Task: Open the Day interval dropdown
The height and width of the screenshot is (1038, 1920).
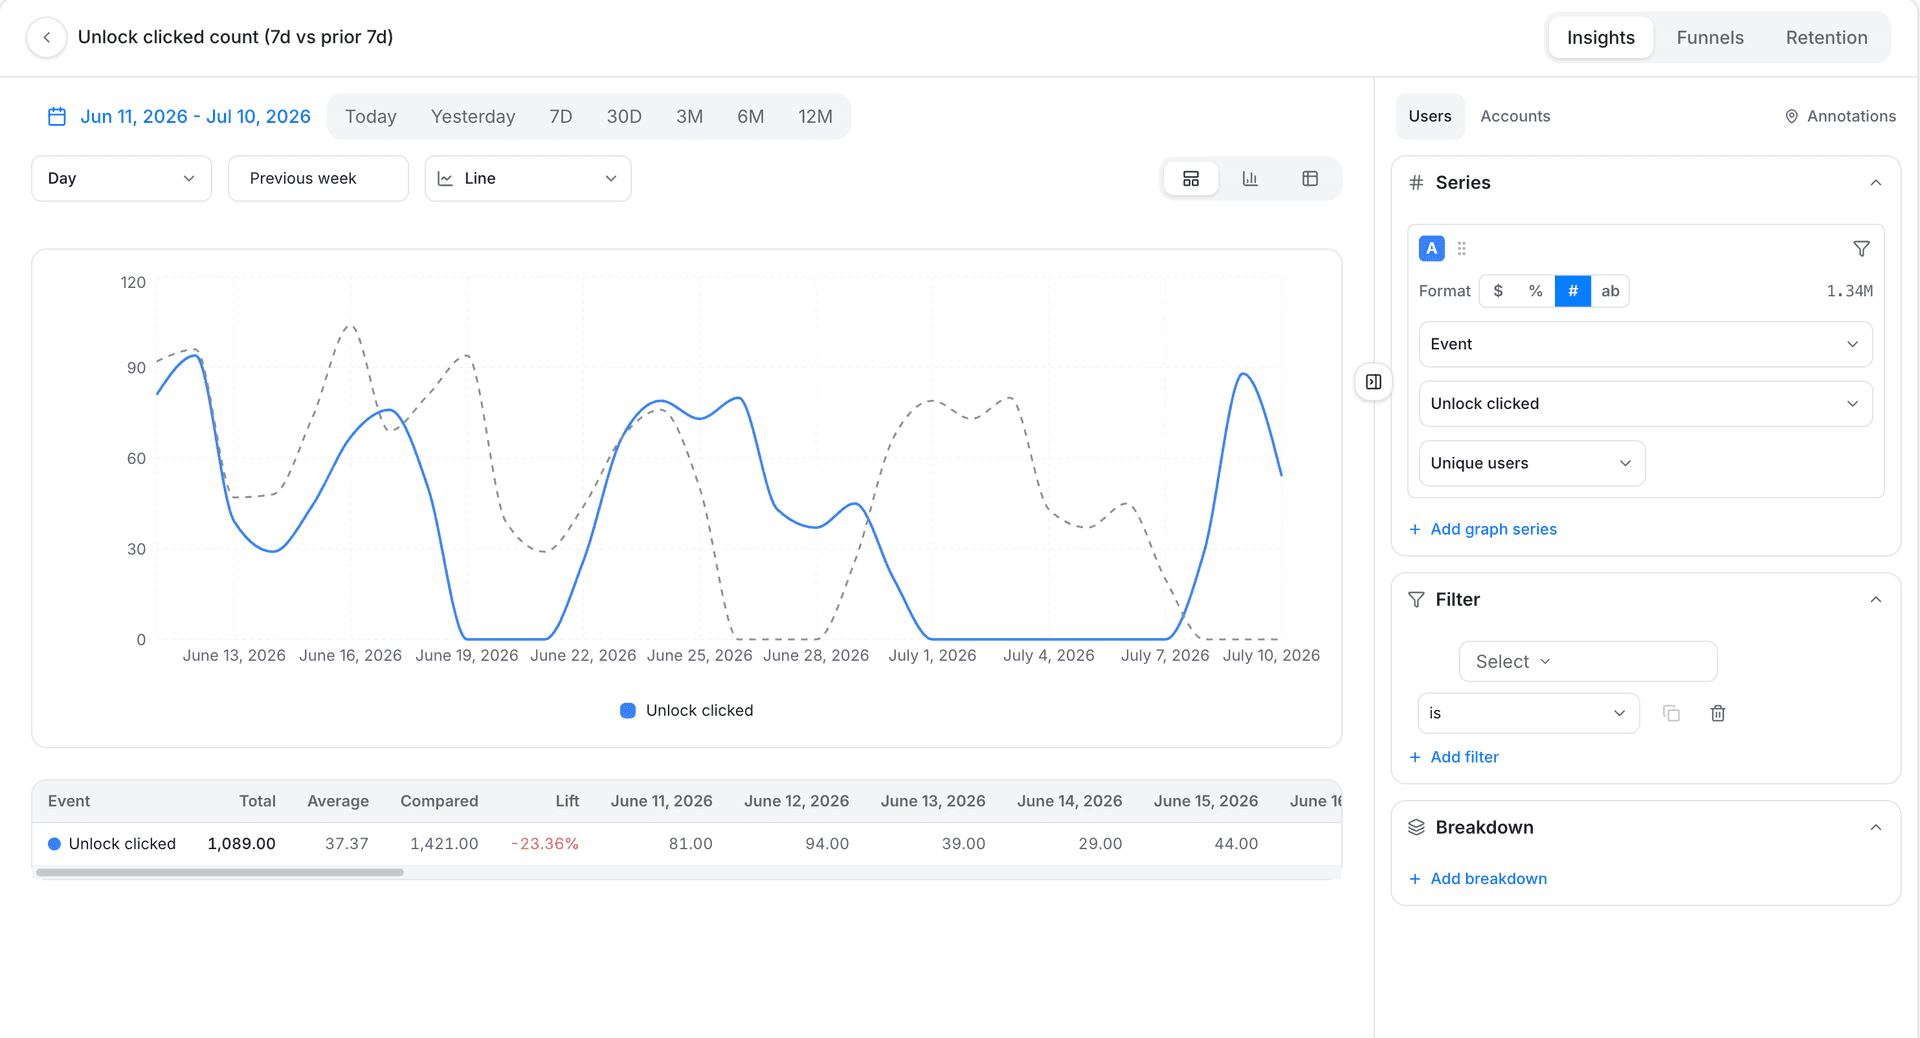Action: pyautogui.click(x=122, y=179)
